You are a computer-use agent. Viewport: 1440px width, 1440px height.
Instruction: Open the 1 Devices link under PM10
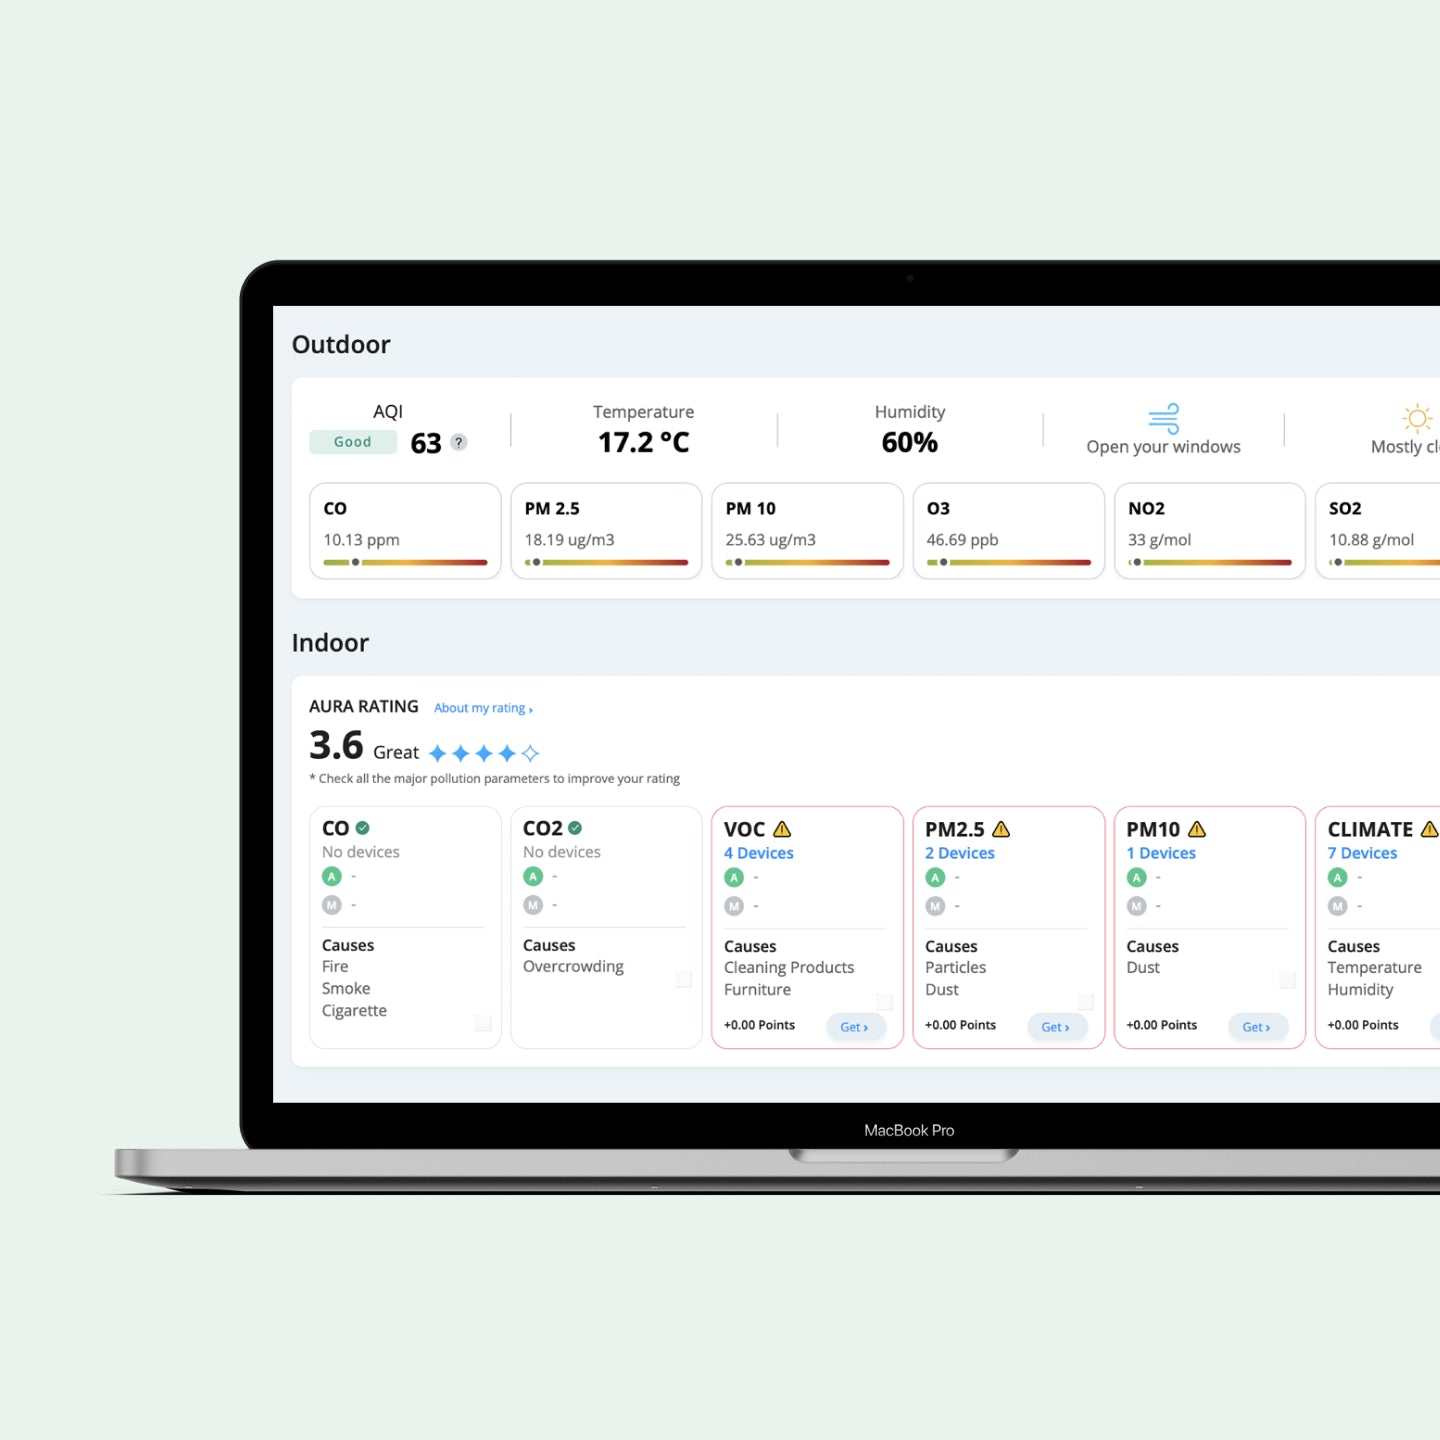(x=1161, y=853)
